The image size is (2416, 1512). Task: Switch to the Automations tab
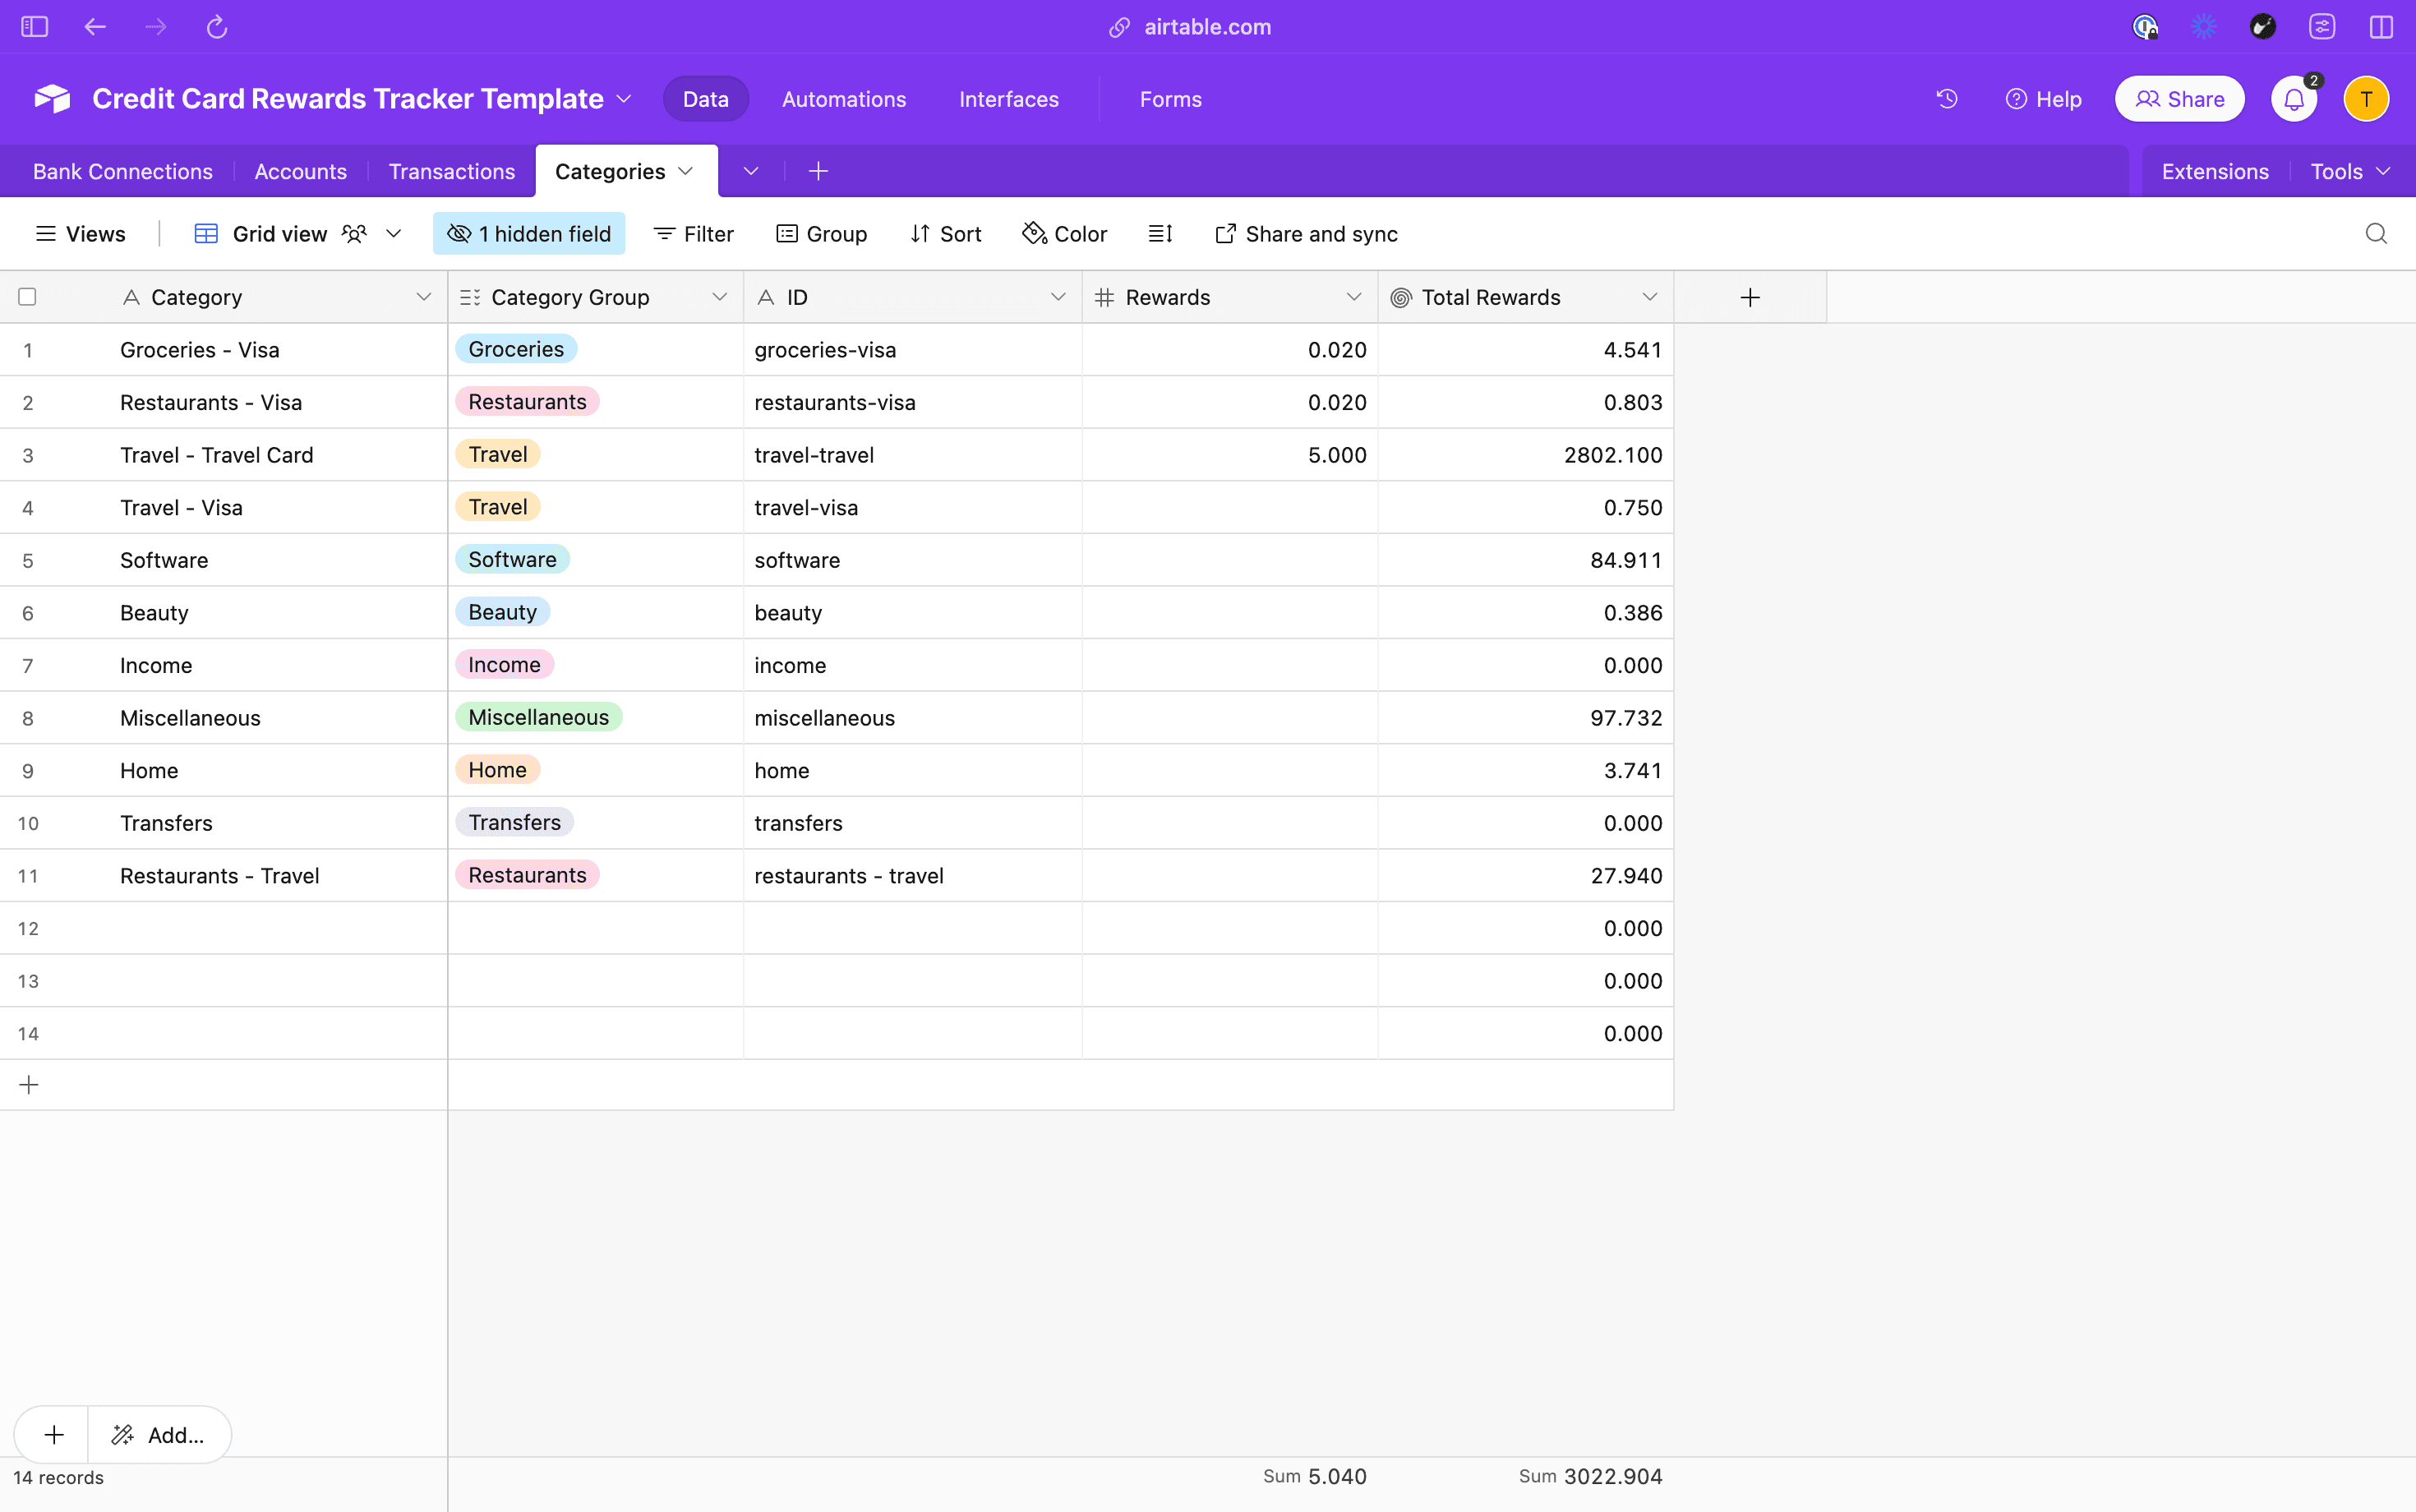pyautogui.click(x=843, y=98)
